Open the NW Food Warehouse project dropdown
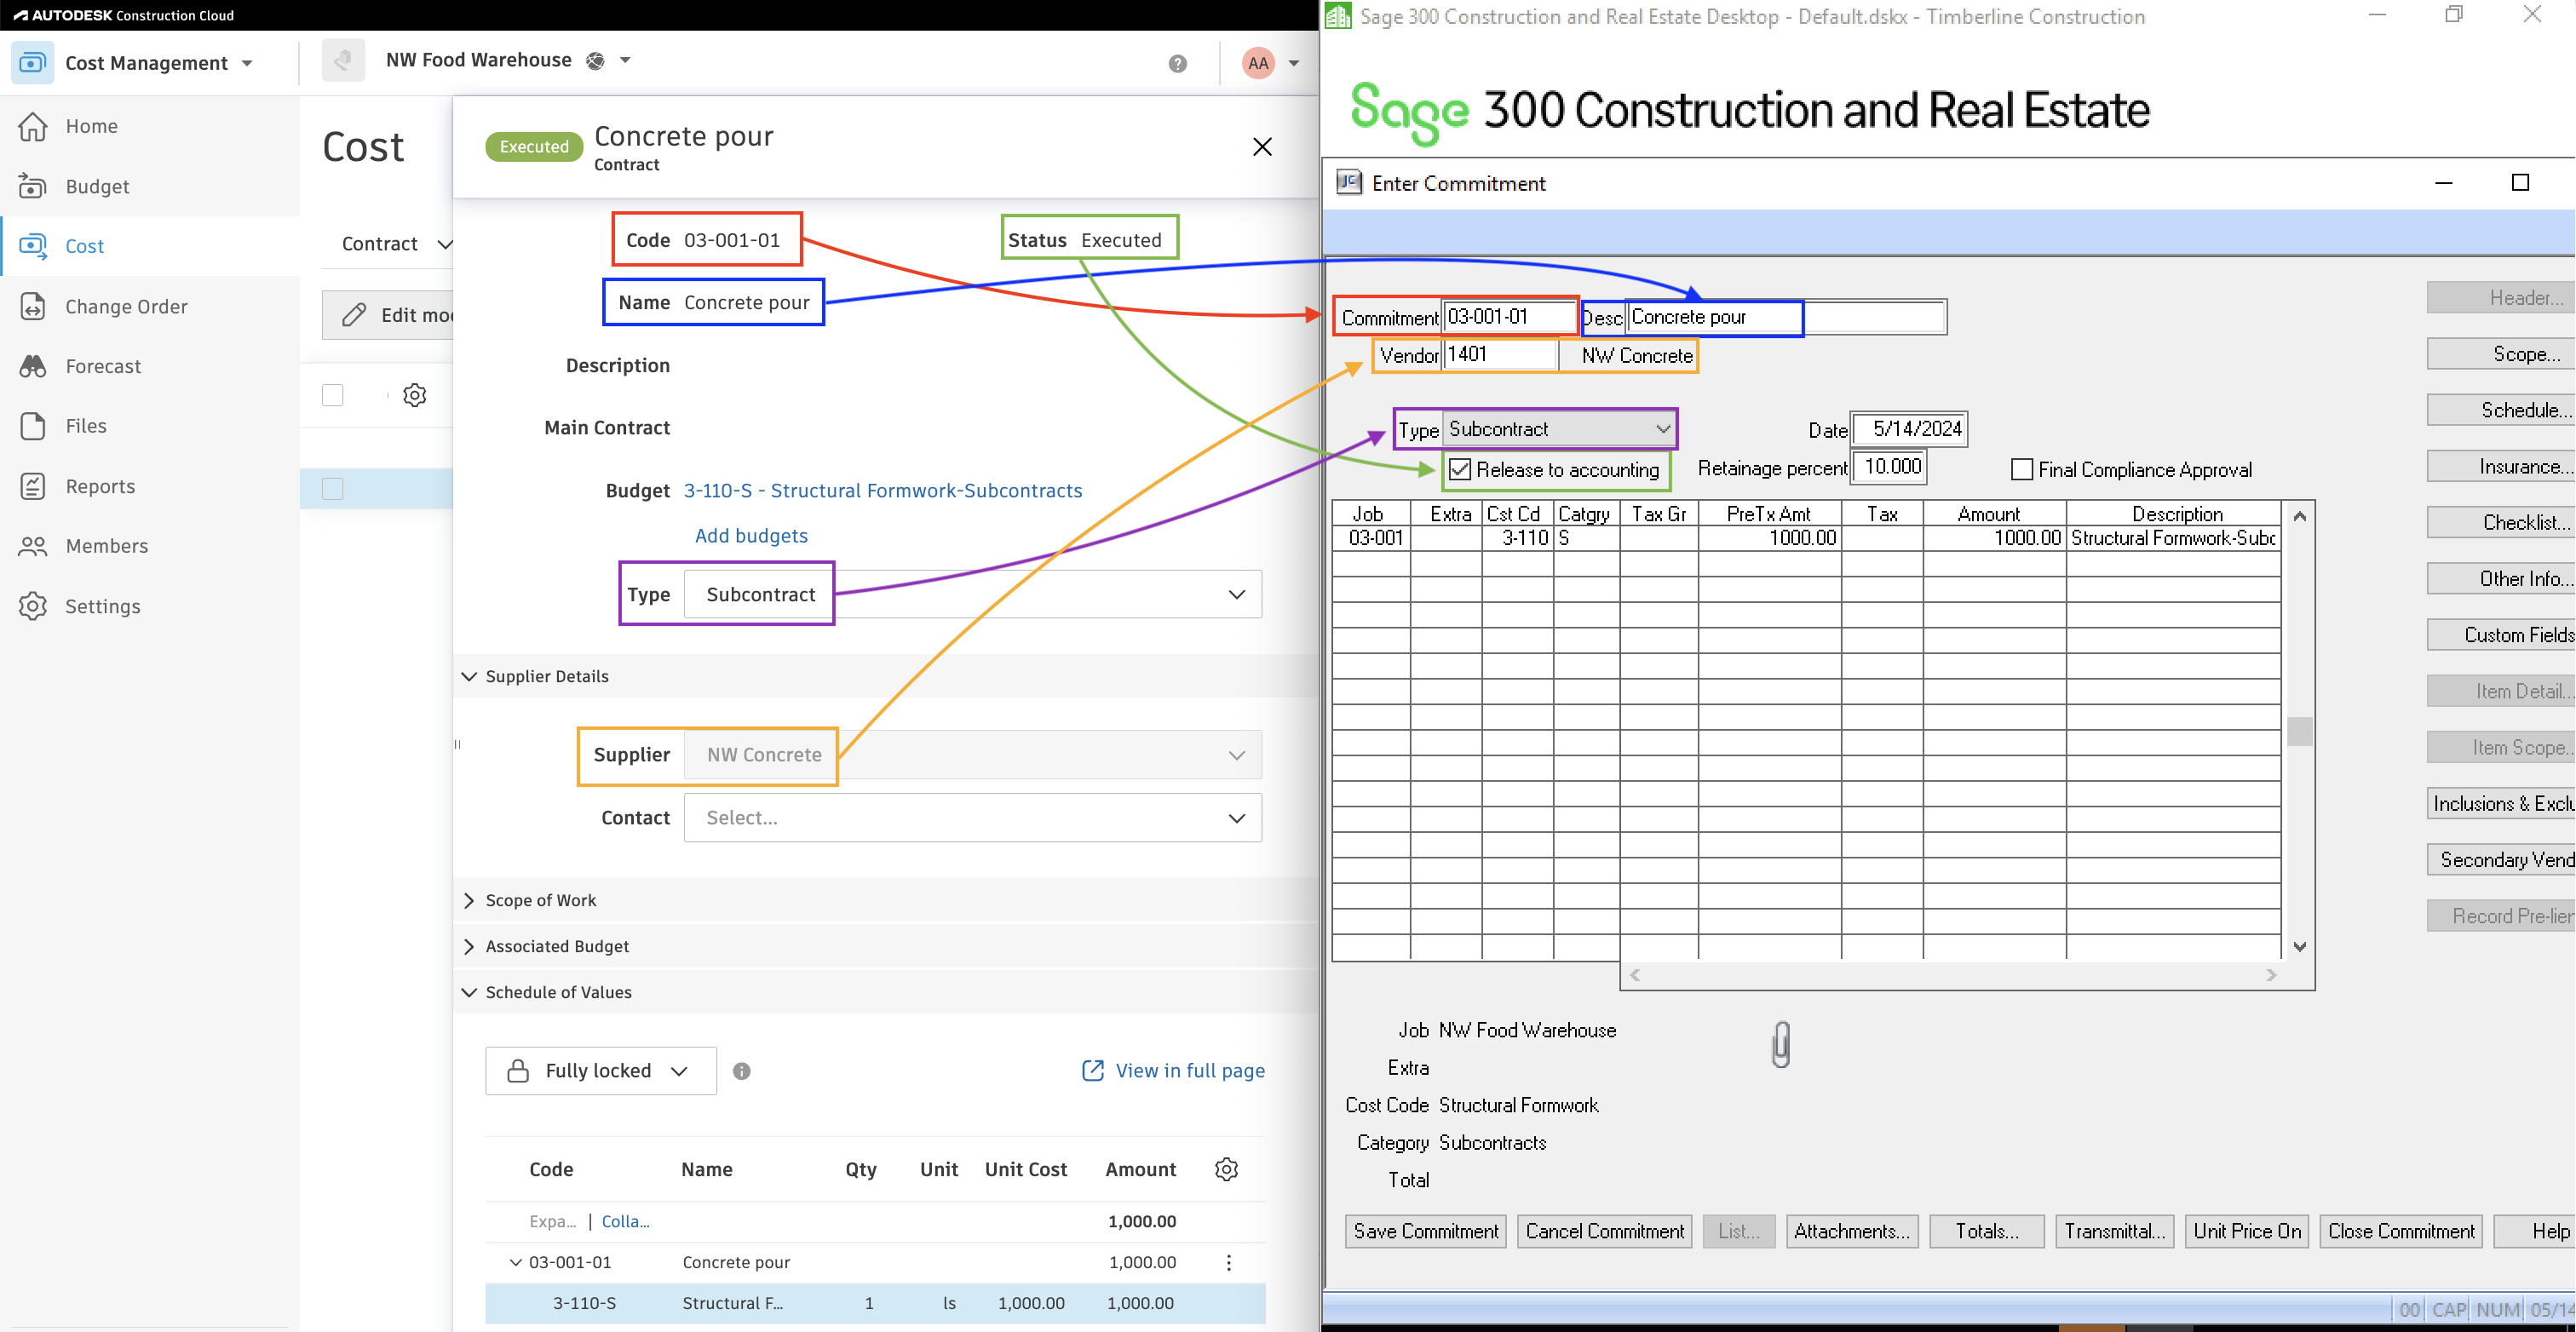This screenshot has height=1332, width=2576. 625,61
